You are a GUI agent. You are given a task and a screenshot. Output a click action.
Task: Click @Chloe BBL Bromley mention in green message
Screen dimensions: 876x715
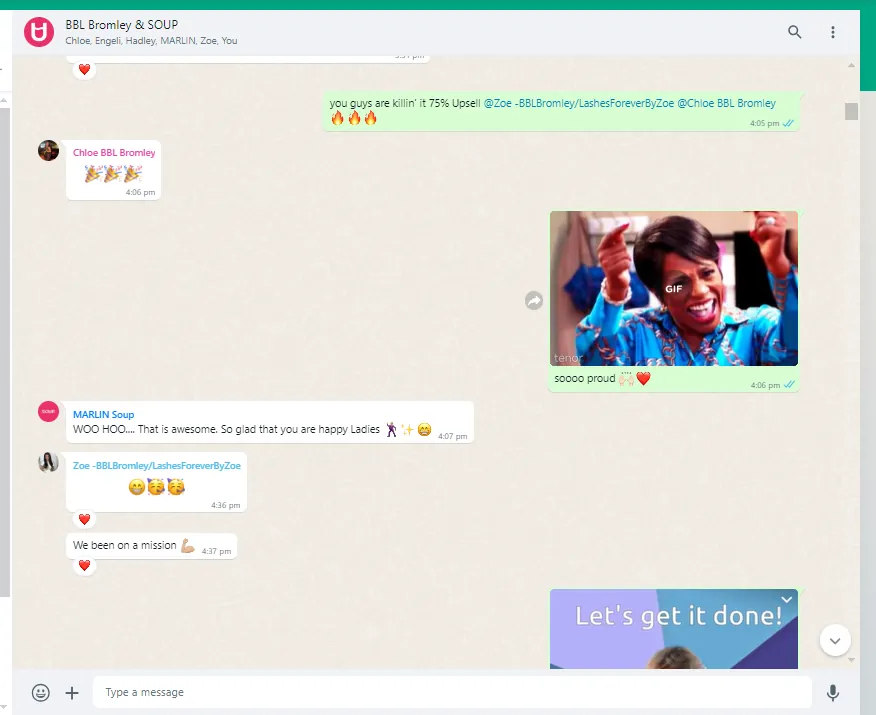(x=726, y=103)
